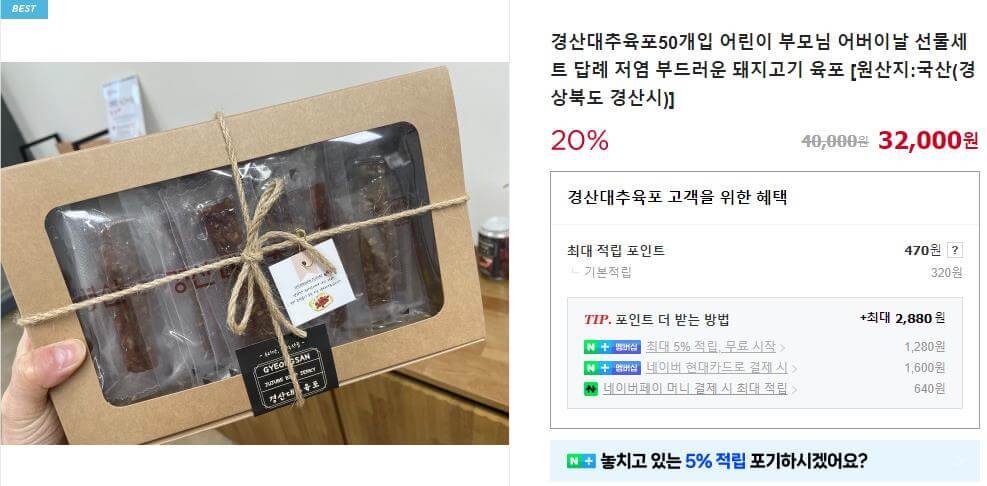Click the question mark help icon beside 470원
Screen dimensions: 987x486
955,251
